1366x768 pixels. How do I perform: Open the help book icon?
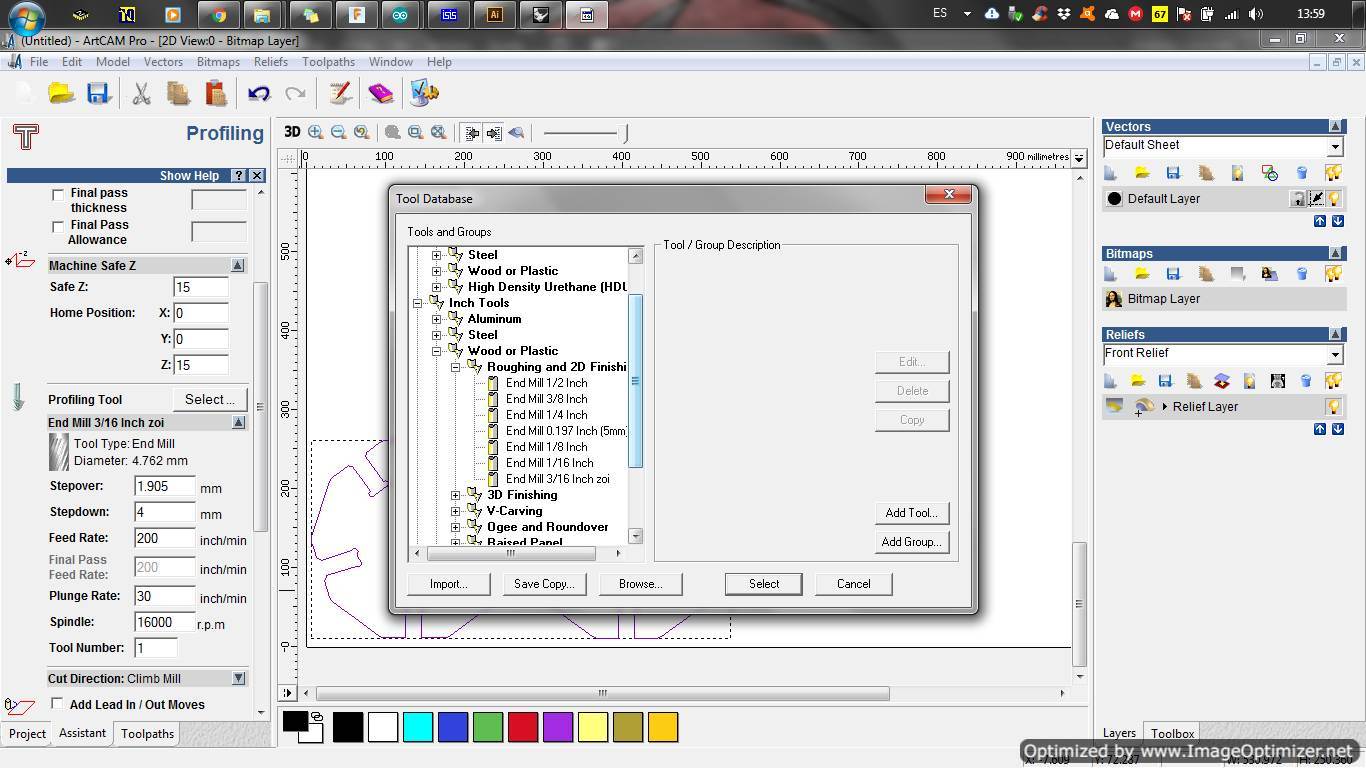[380, 94]
